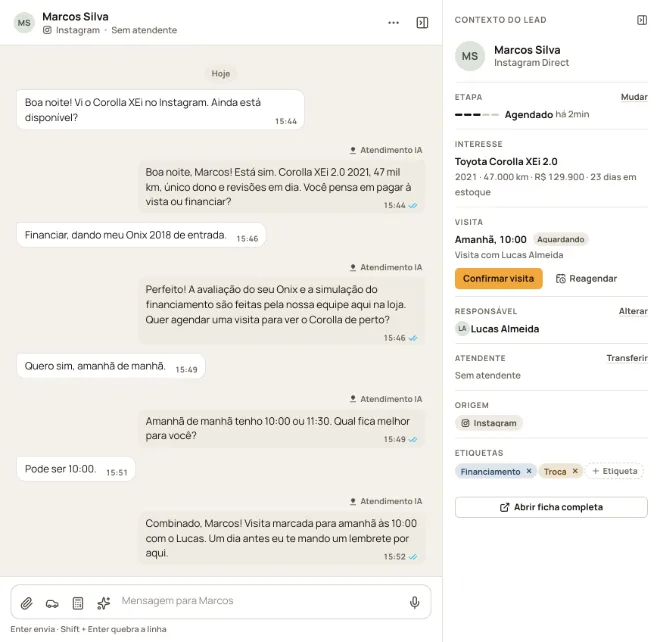Click the LA avatar beside Lucas Almeida
The width and height of the screenshot is (660, 642).
(462, 328)
